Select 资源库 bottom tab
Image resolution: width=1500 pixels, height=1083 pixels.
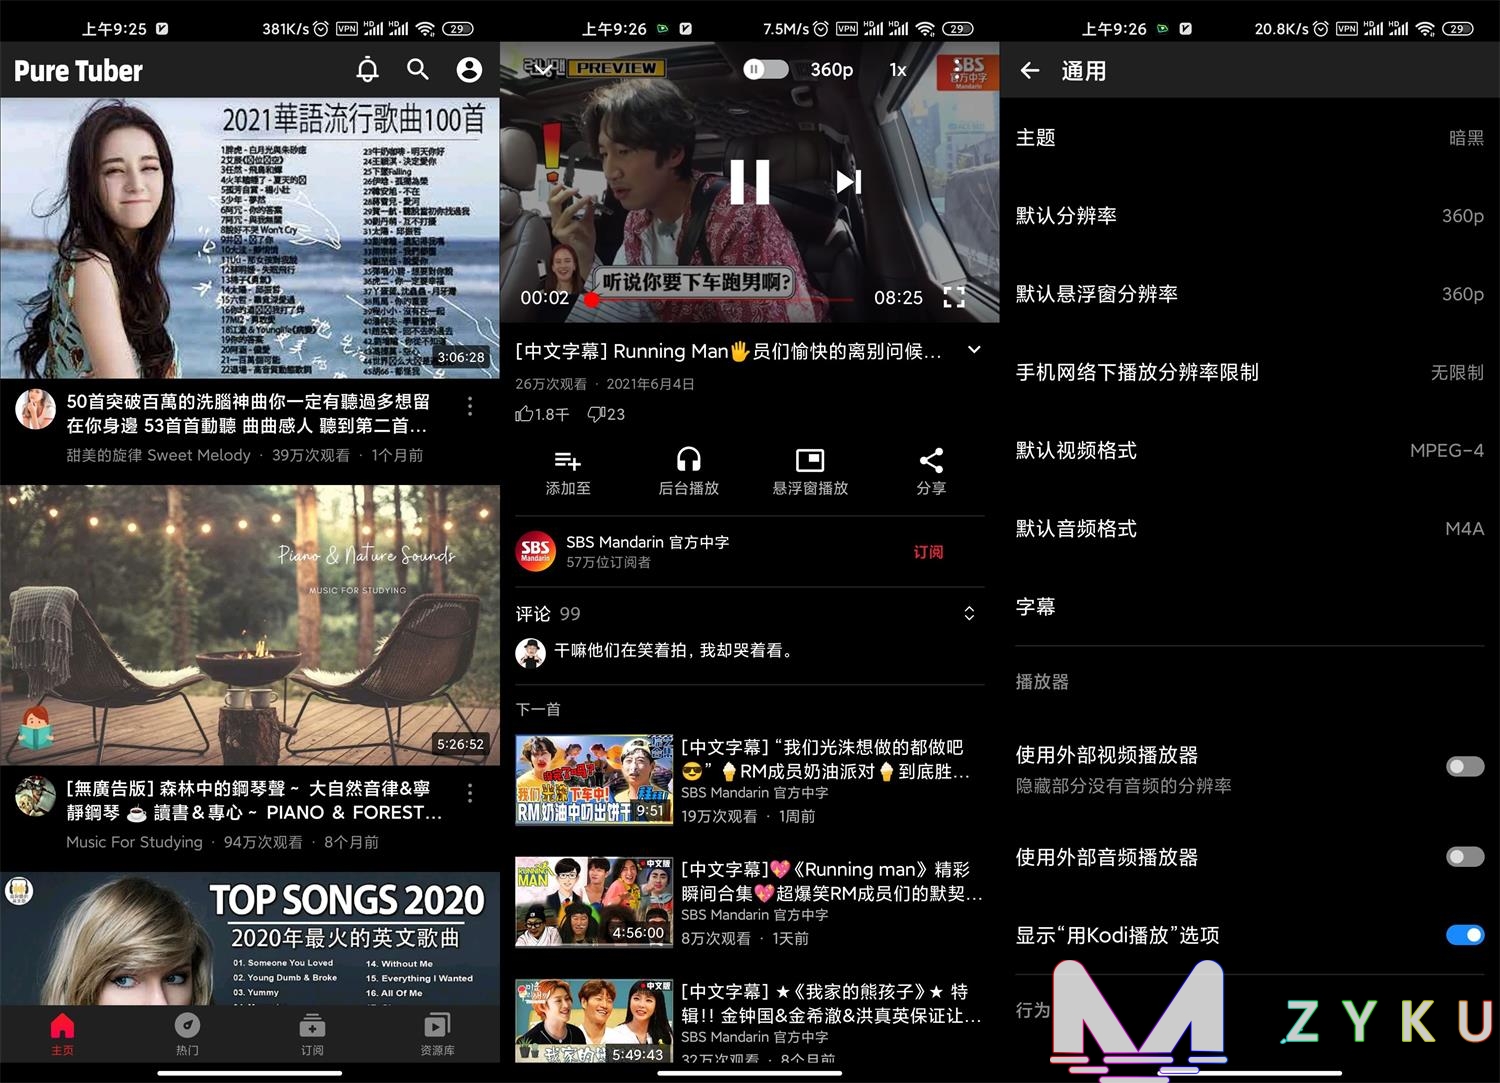[437, 1034]
